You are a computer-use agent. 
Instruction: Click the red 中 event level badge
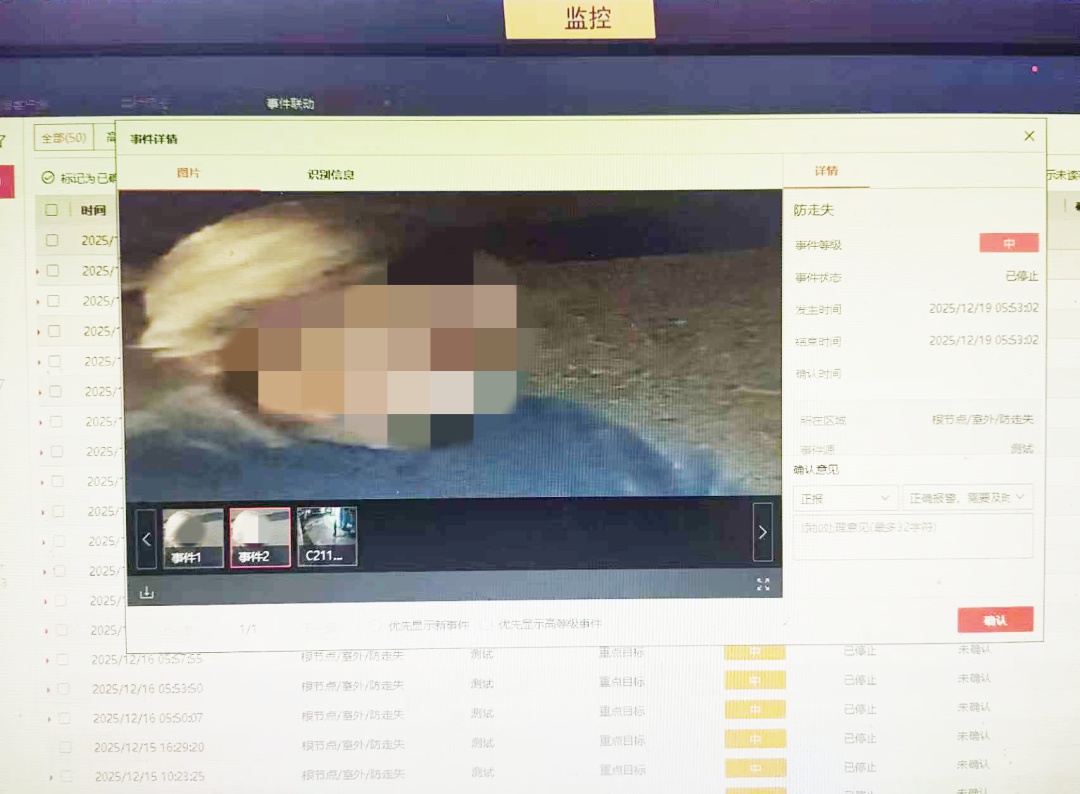click(x=1009, y=243)
